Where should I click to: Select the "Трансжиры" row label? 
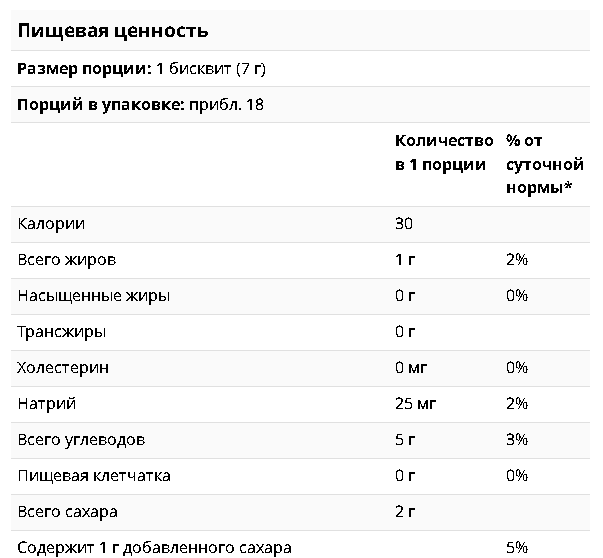(x=62, y=332)
